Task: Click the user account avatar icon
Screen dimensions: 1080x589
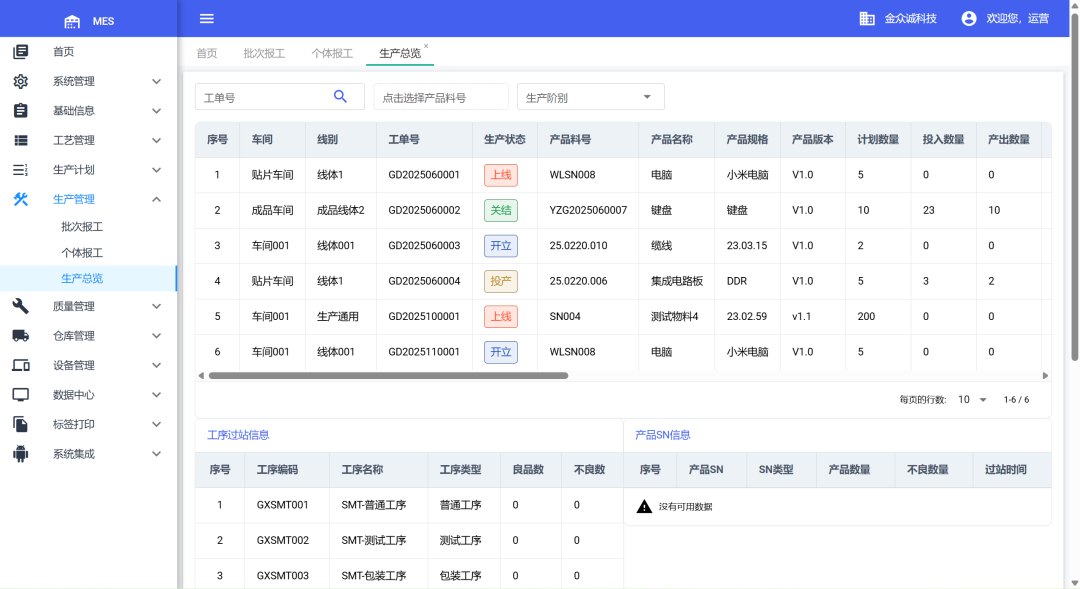Action: pyautogui.click(x=968, y=18)
